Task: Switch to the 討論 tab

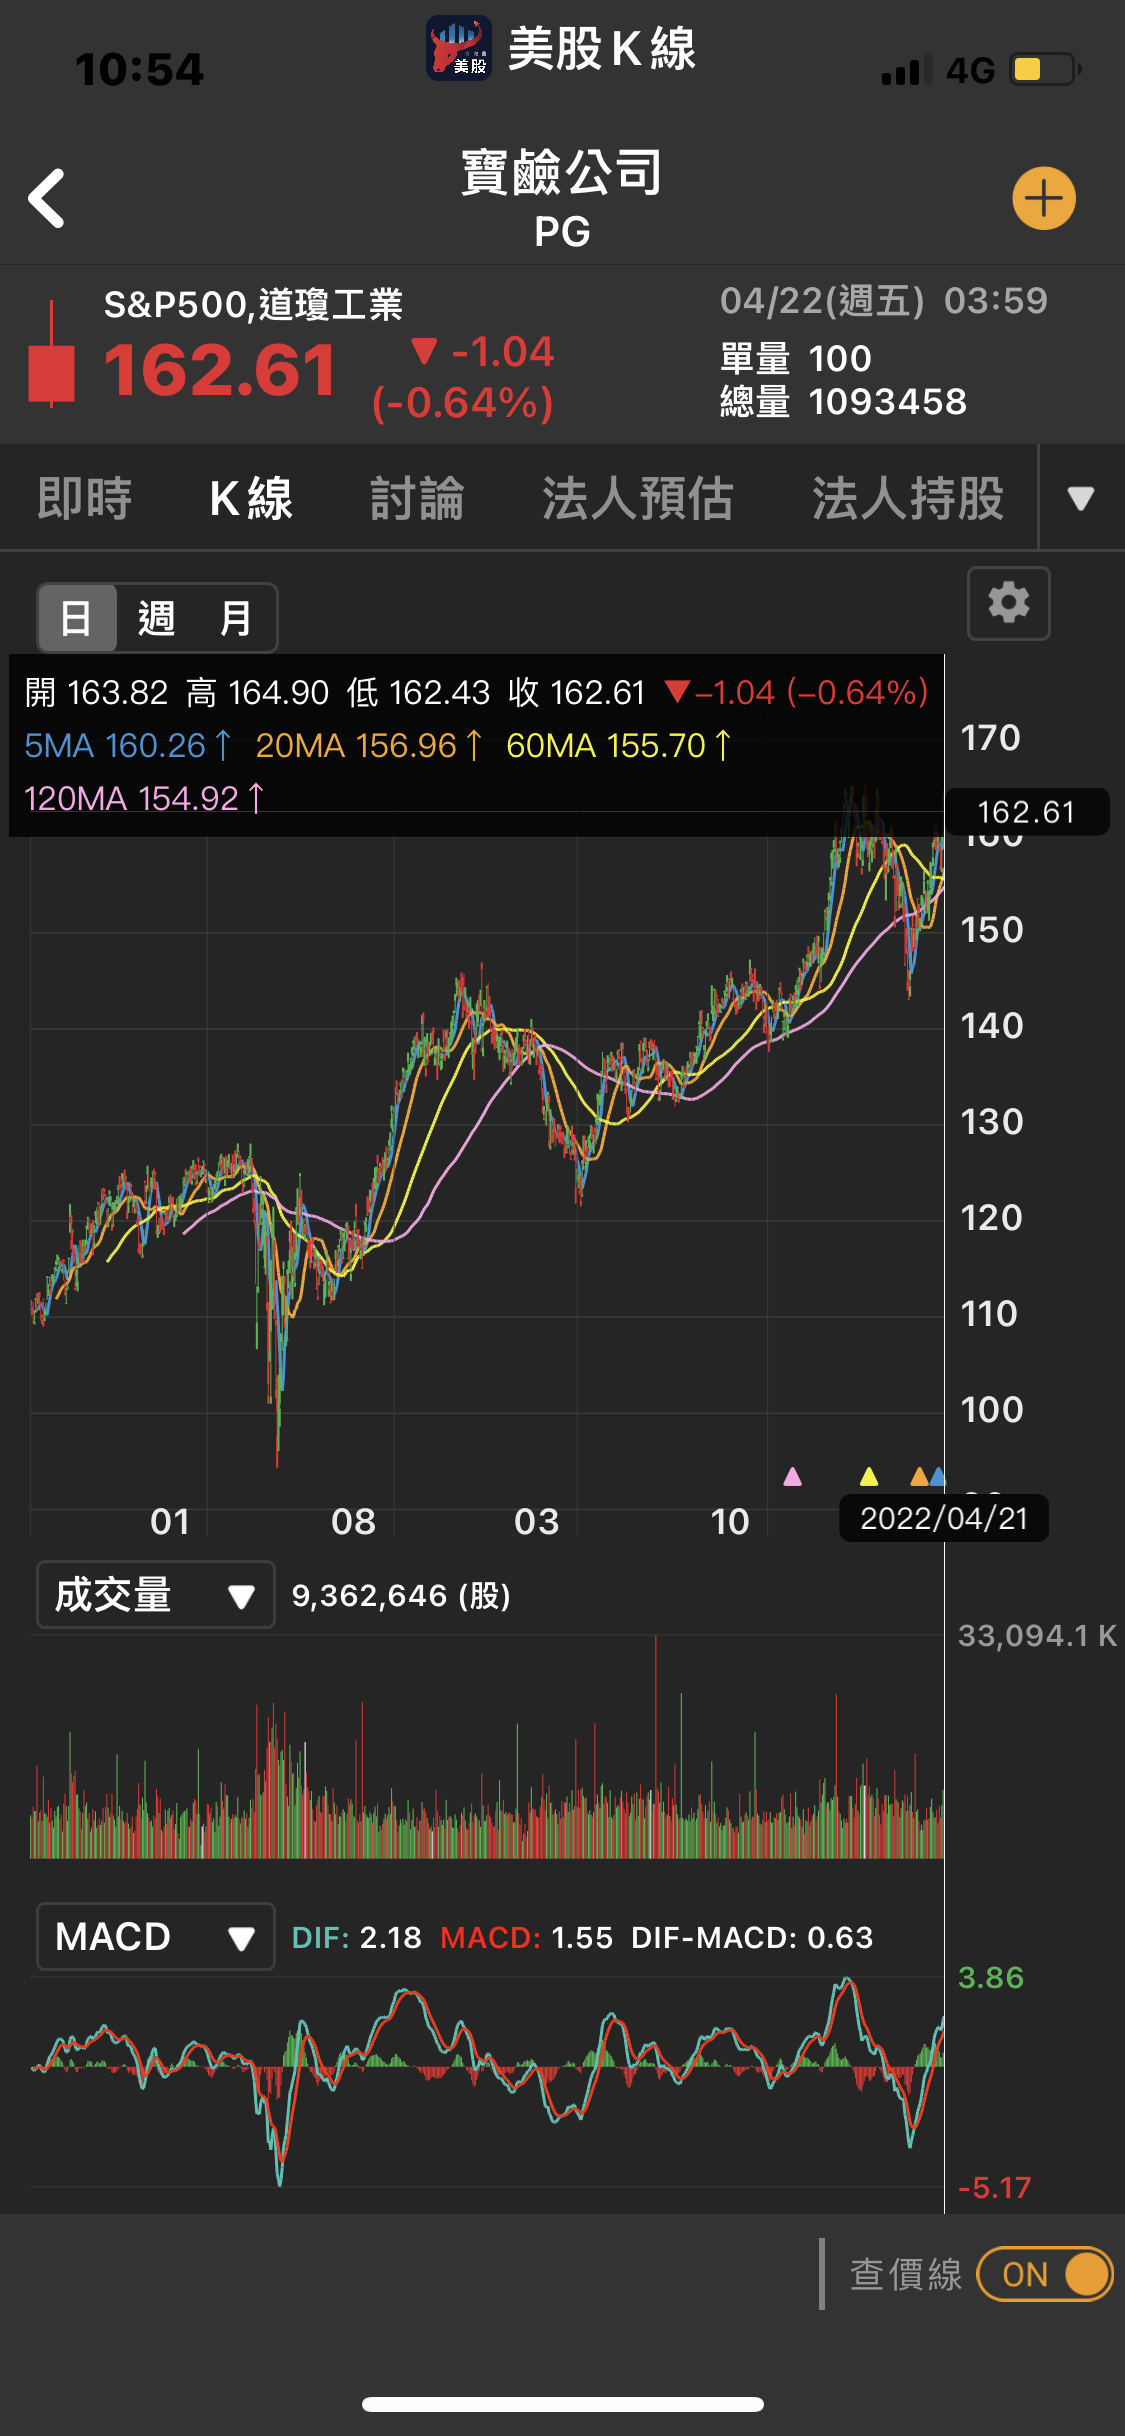Action: pyautogui.click(x=417, y=498)
